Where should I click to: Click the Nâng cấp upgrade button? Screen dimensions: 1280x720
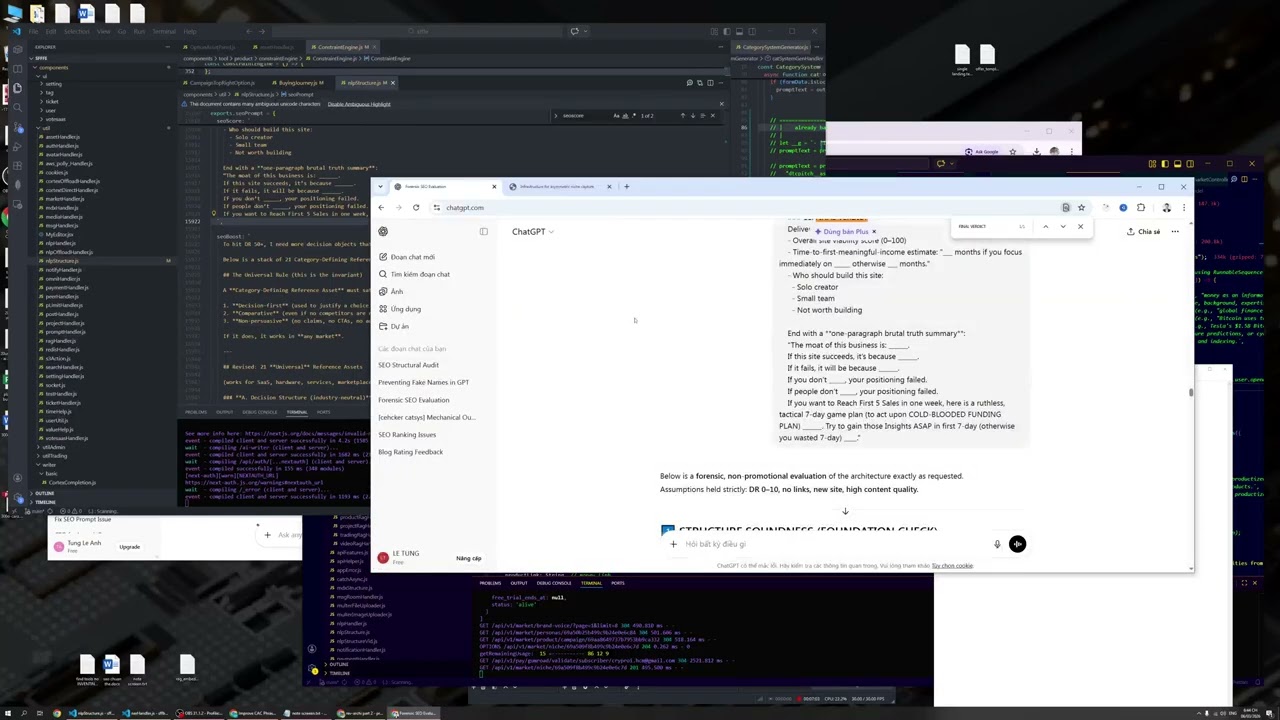469,558
